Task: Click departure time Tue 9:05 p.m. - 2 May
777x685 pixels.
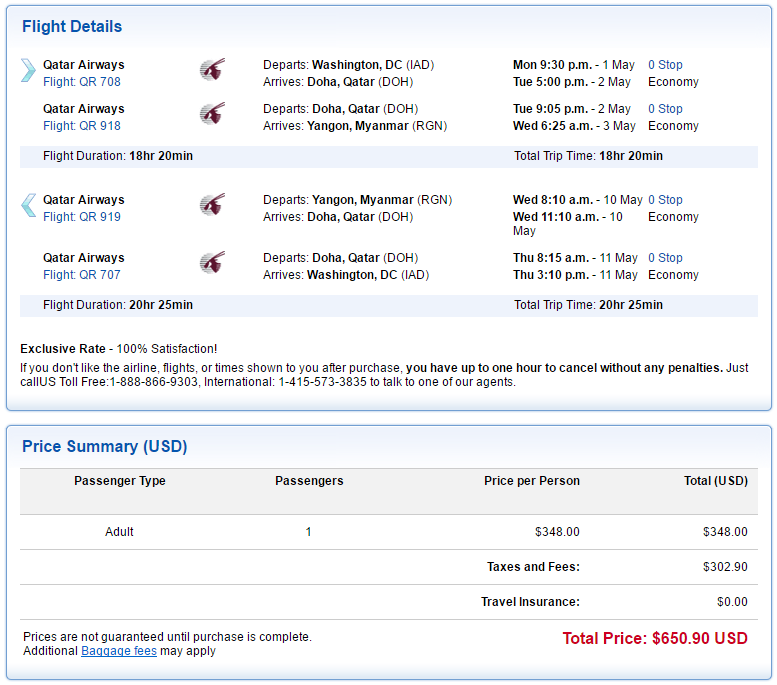Action: 571,109
